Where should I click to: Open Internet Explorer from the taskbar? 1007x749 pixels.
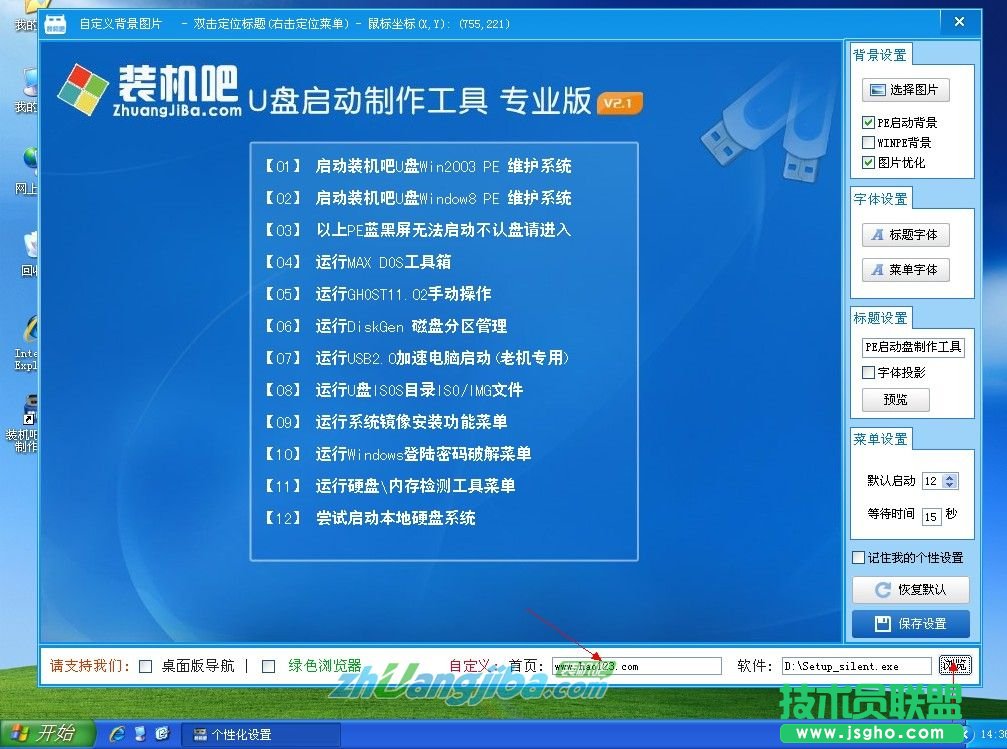coord(119,733)
